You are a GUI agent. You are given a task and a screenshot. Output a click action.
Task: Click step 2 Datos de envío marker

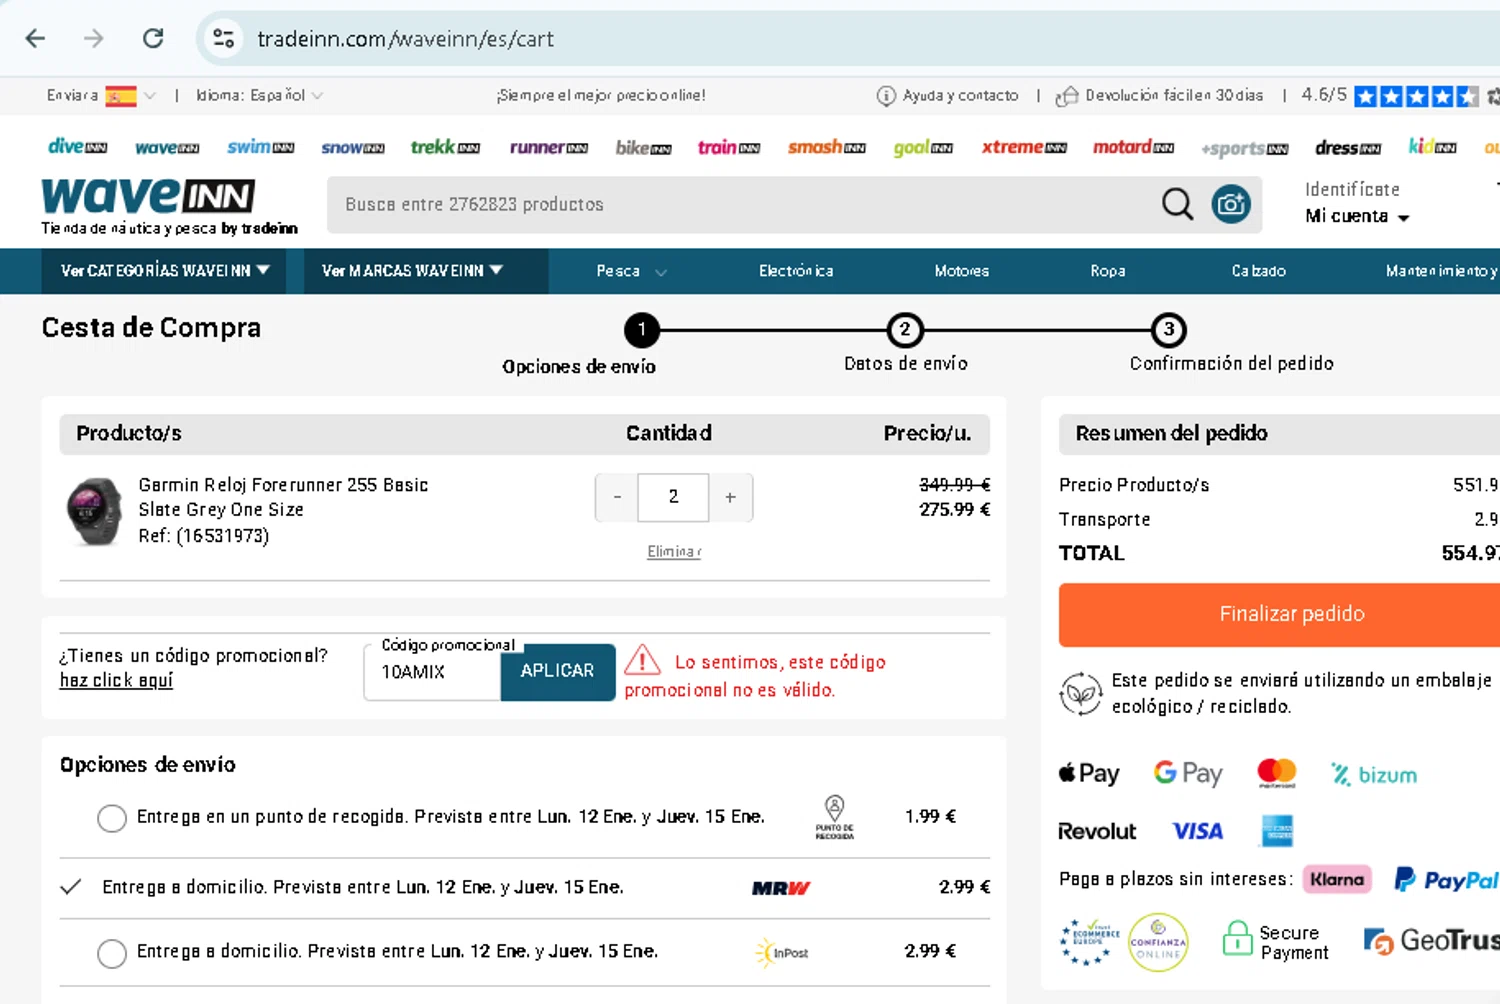905,329
